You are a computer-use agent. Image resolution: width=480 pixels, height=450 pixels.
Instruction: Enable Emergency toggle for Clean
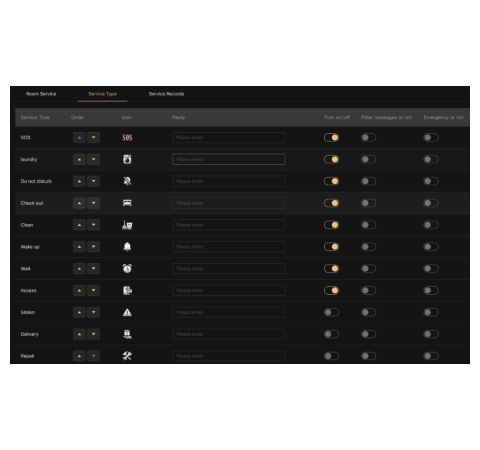pos(431,225)
